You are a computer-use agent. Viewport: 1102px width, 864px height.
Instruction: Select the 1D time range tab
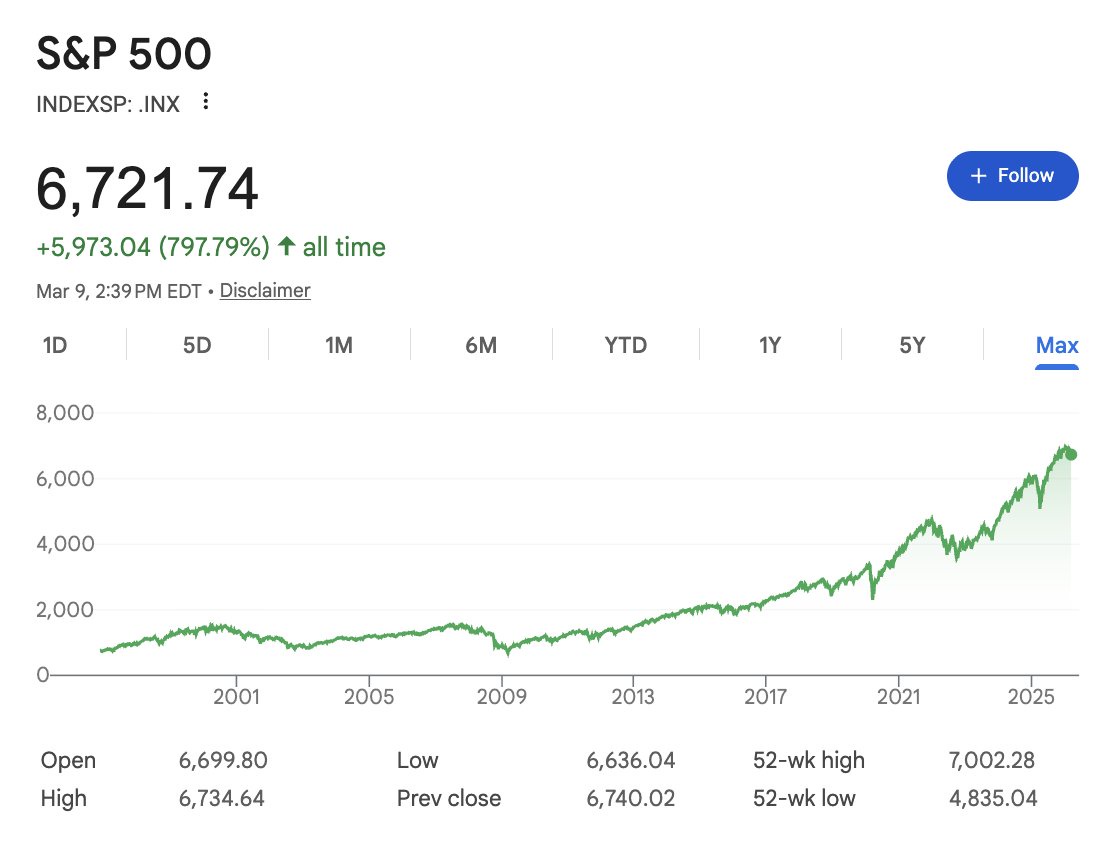(55, 346)
